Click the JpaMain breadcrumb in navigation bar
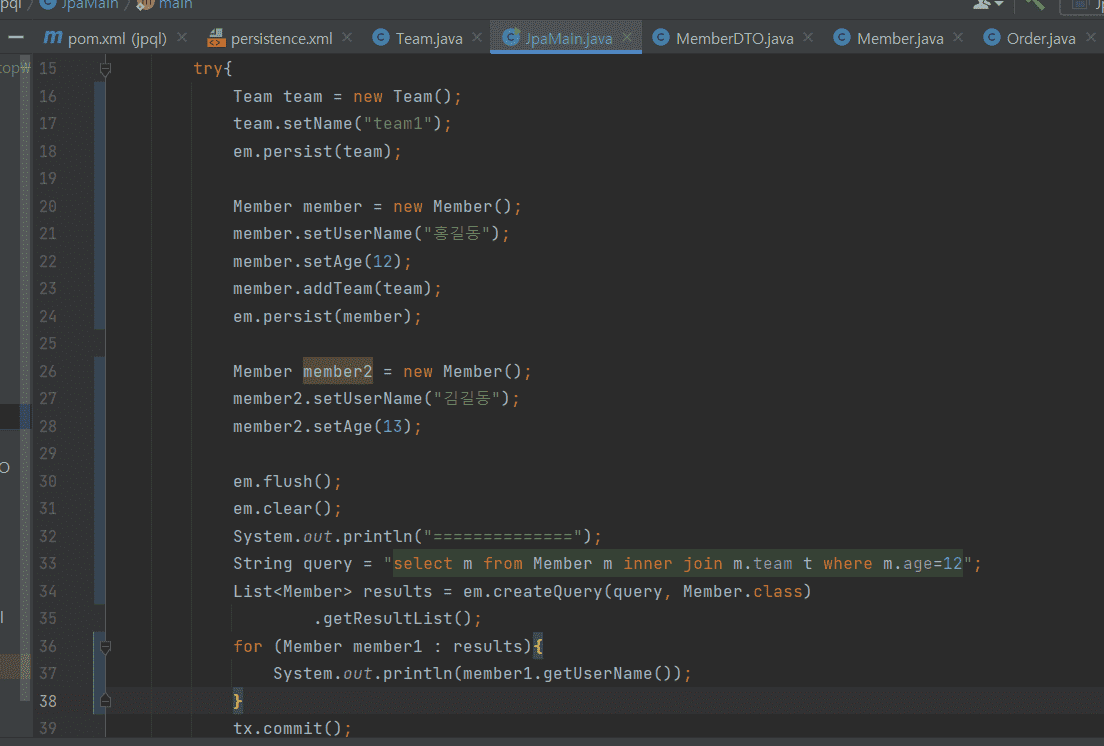 click(78, 4)
